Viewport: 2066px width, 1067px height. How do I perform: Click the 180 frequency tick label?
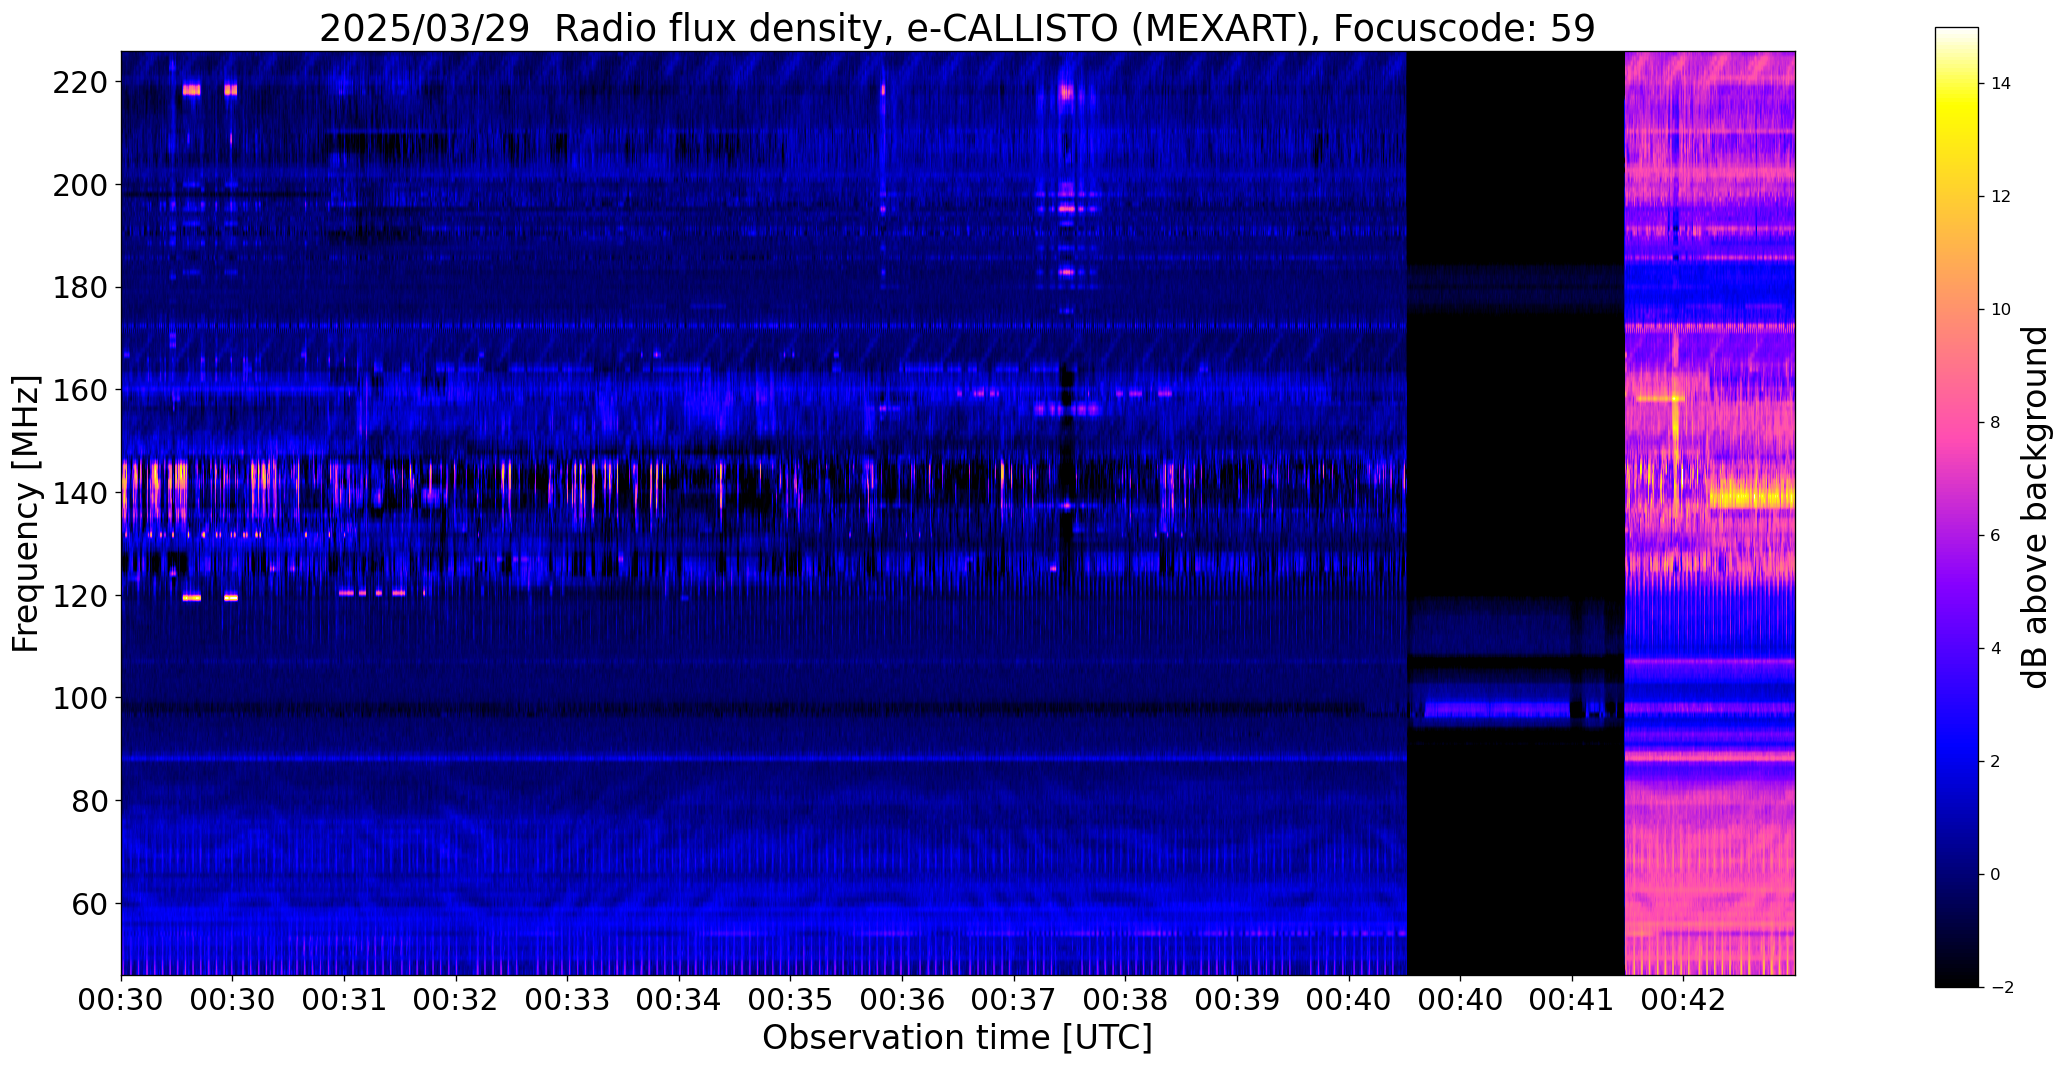(81, 288)
